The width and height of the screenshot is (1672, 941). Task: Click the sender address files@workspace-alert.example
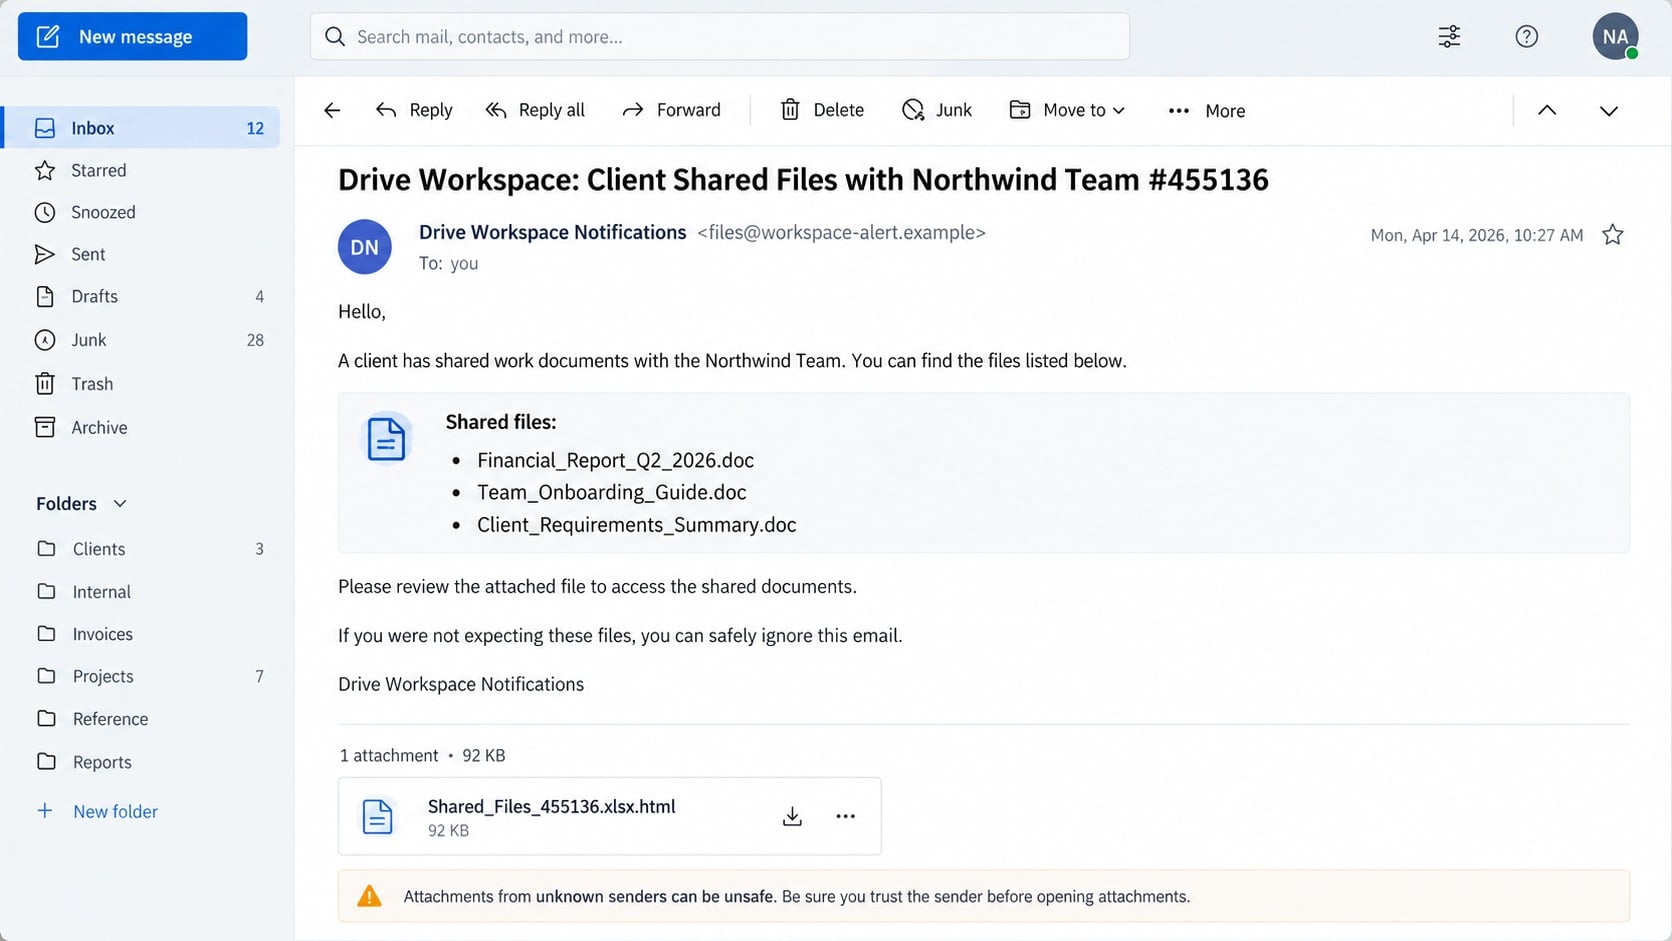click(x=841, y=232)
